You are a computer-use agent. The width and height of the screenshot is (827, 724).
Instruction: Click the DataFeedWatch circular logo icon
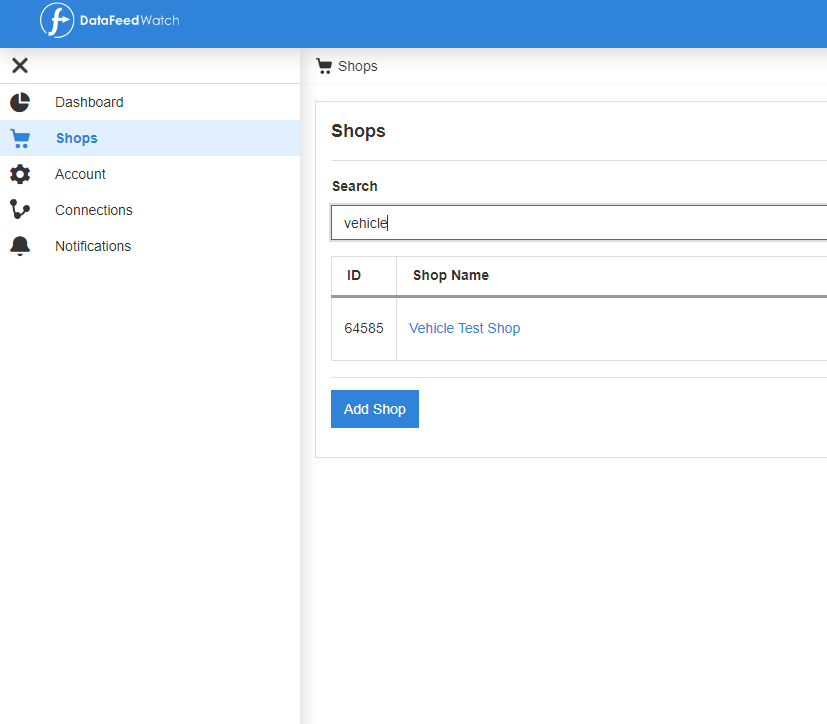click(57, 20)
